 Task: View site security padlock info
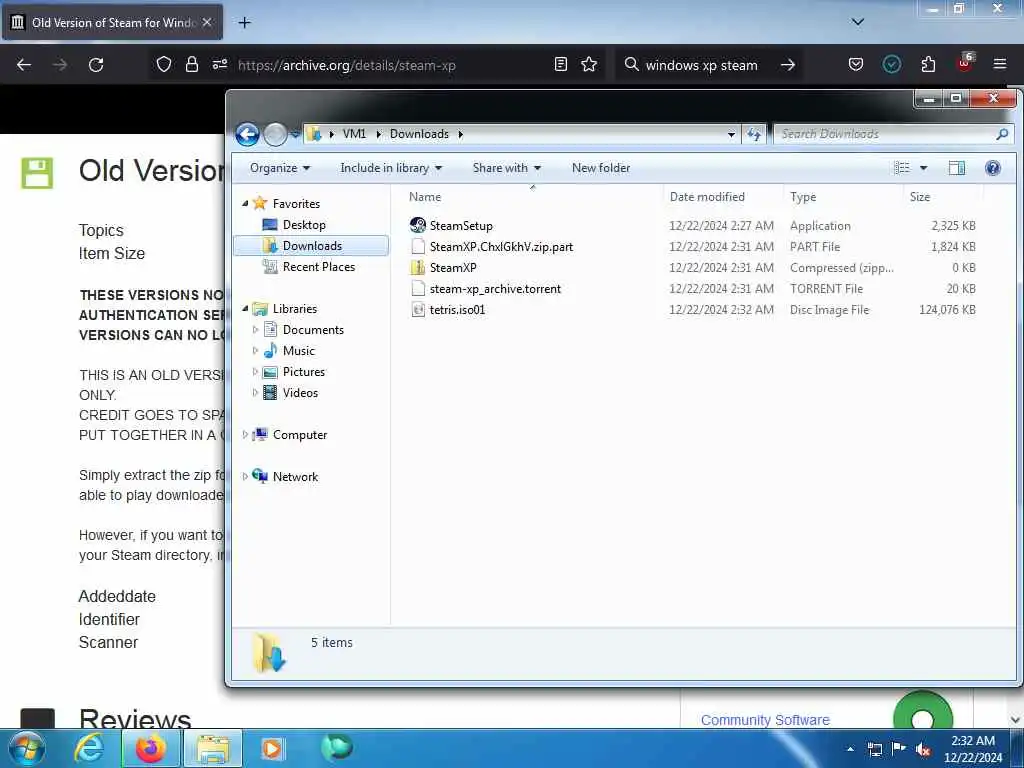(191, 64)
